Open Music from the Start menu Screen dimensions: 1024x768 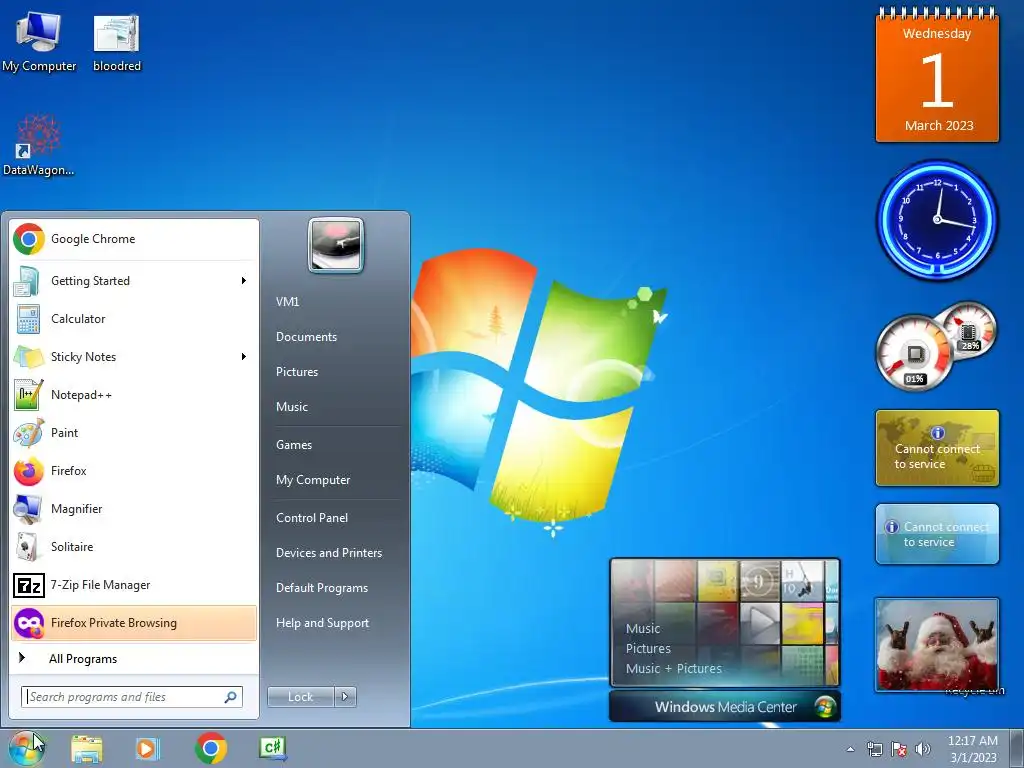tap(292, 407)
